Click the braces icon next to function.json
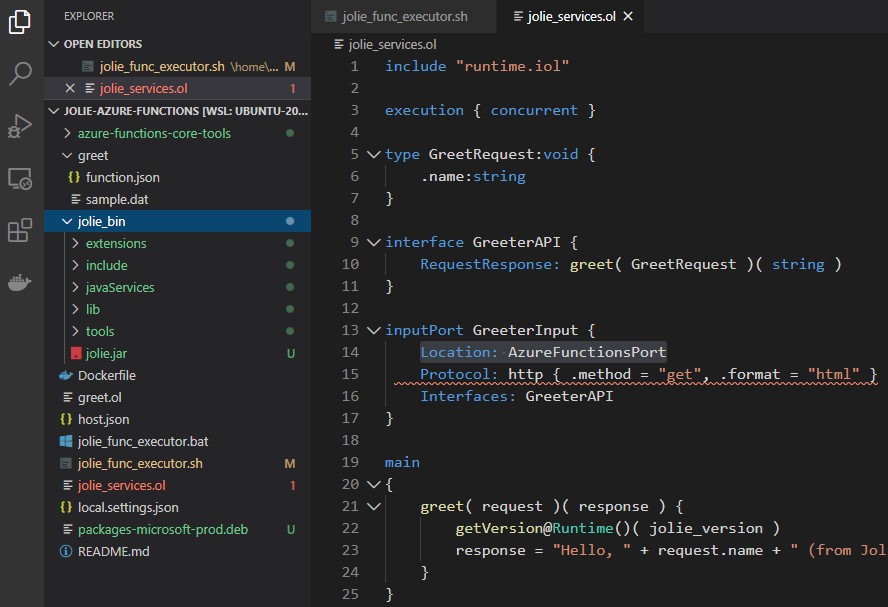Viewport: 888px width, 607px height. (75, 177)
